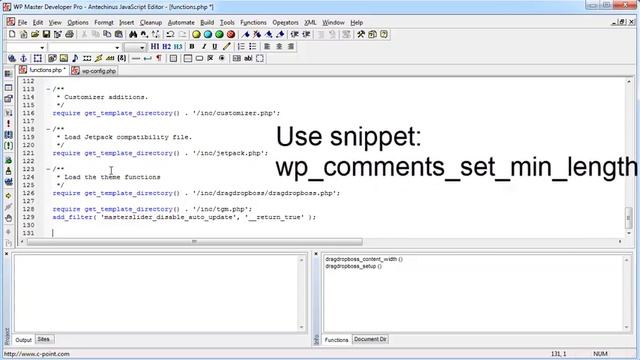Viewport: 640px width, 360px height.
Task: Click the pencil highlight icon
Action: point(227,47)
